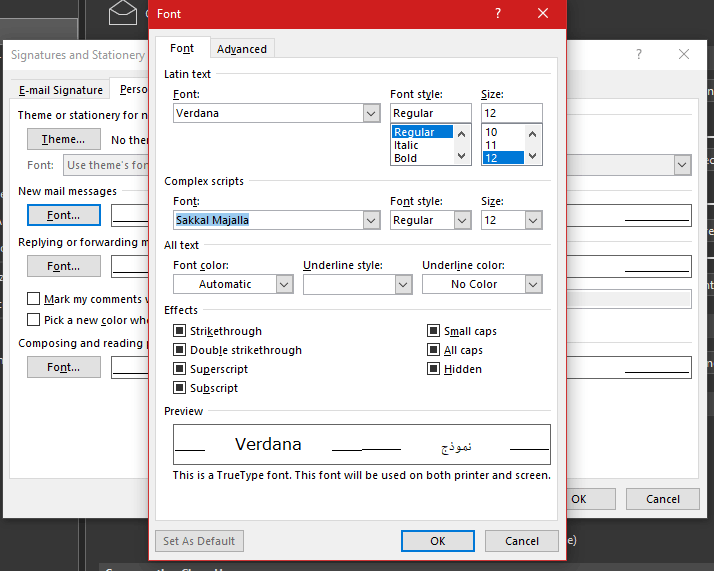Open Complex scripts Font style dropdown
The width and height of the screenshot is (714, 571).
462,220
